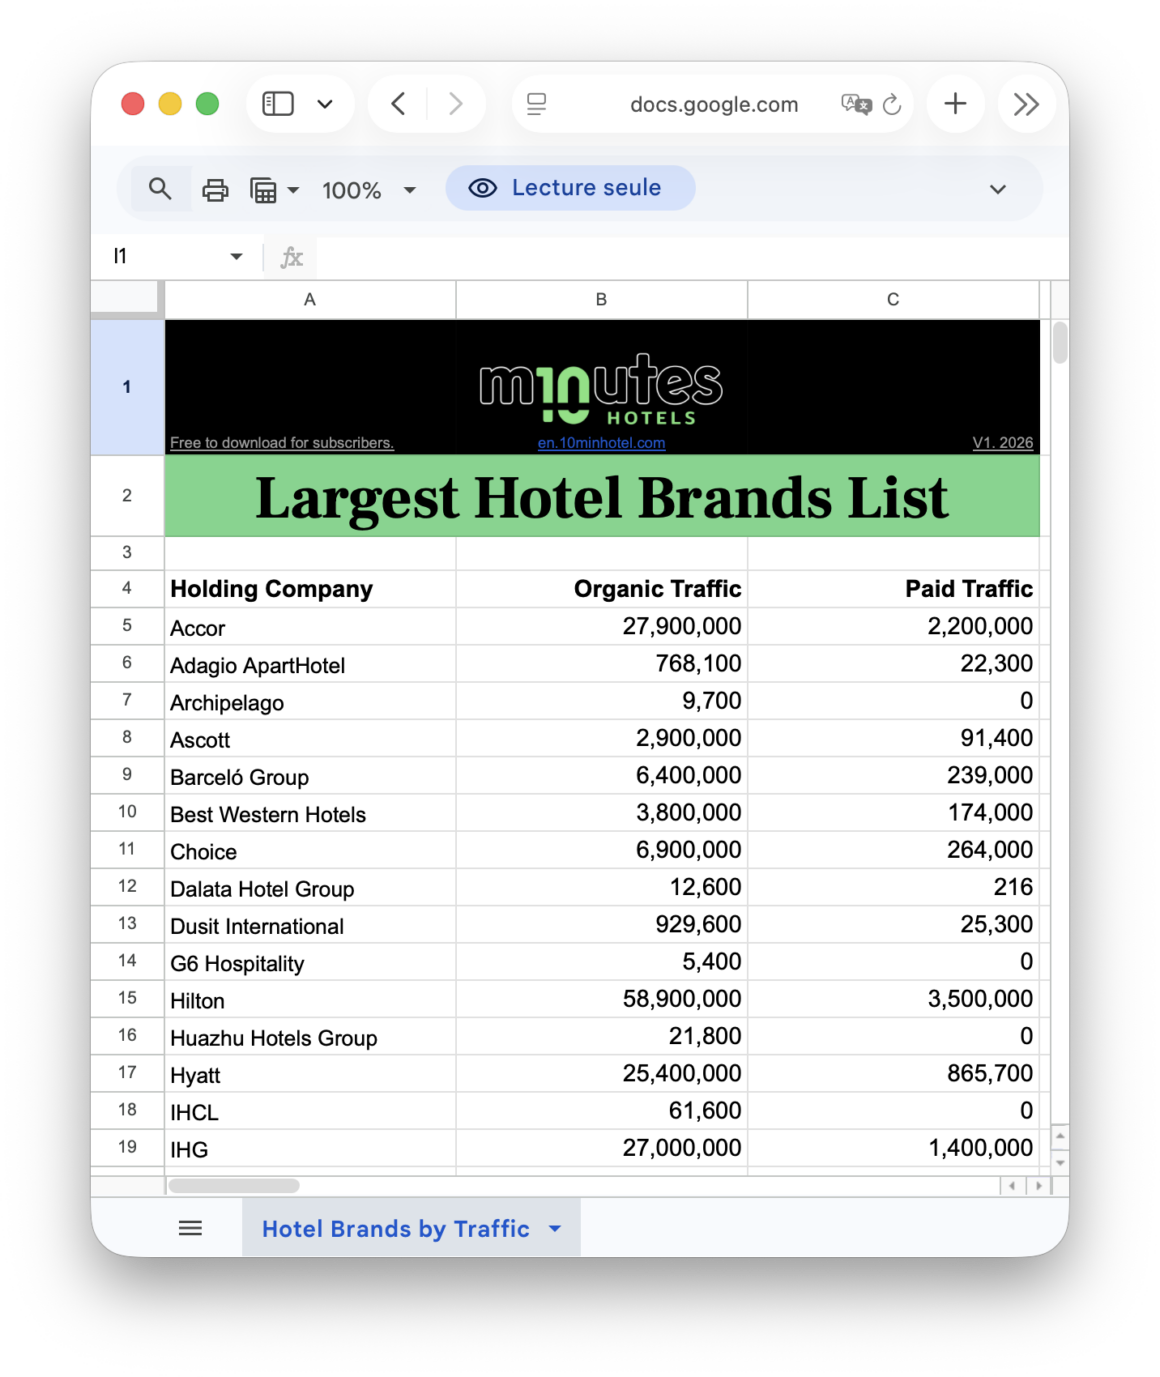Click the translate icon in address bar
1160x1377 pixels.
(x=856, y=104)
